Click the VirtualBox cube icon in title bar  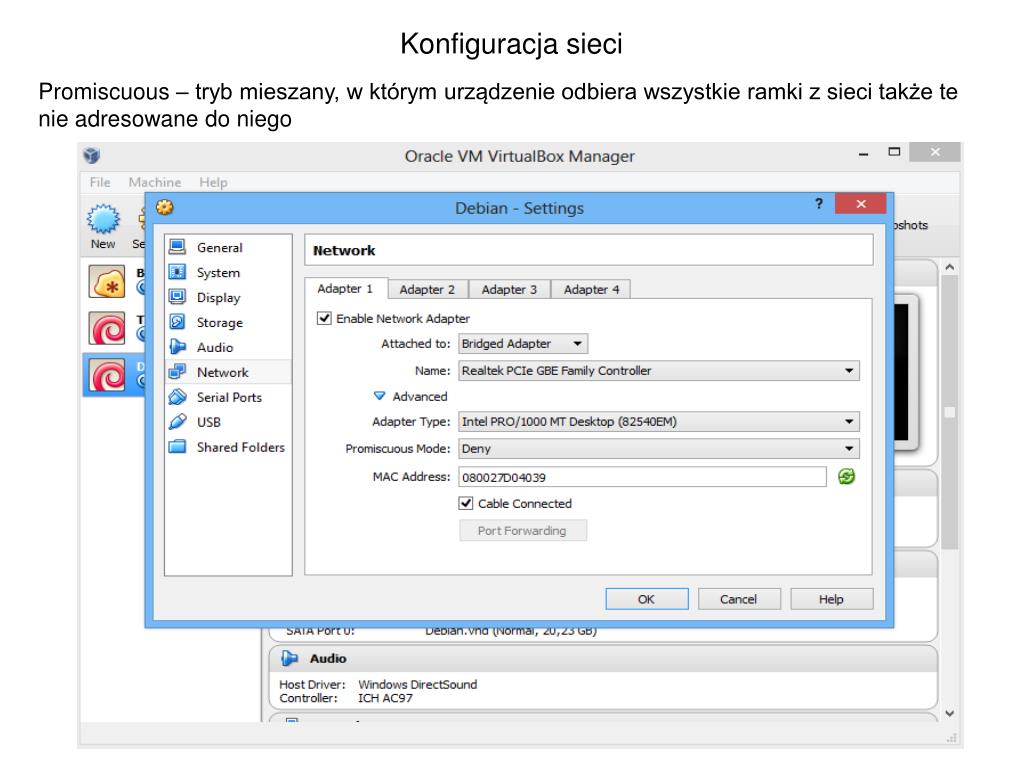click(x=91, y=155)
